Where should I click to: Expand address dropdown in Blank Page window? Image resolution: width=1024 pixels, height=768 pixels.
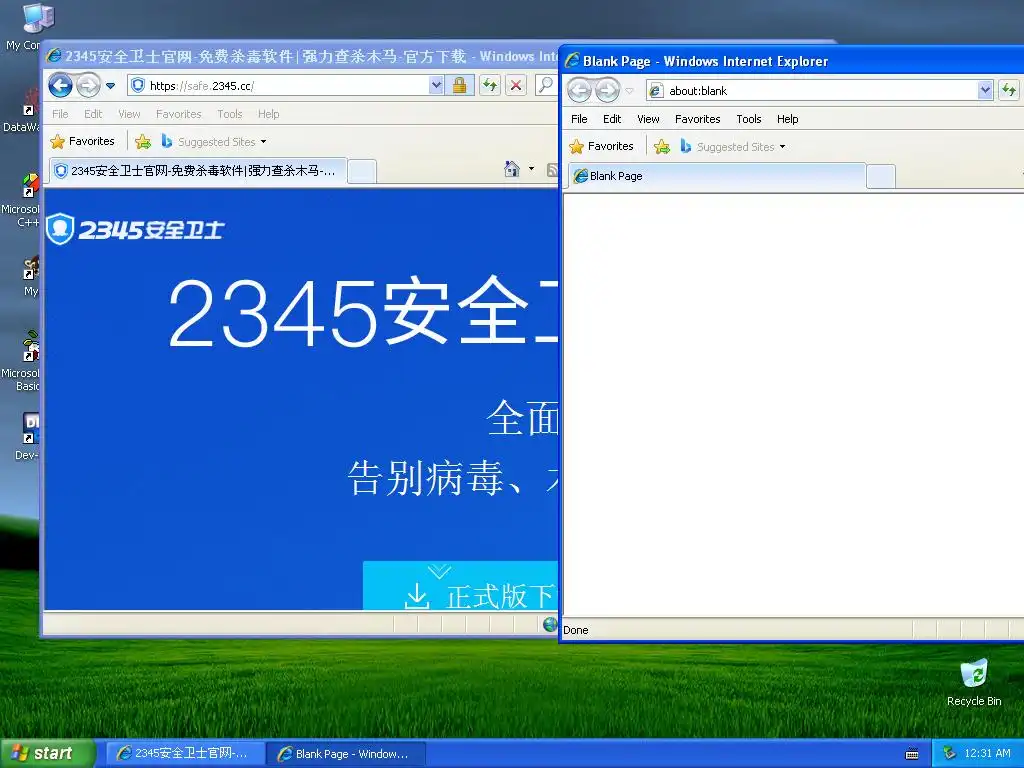click(x=985, y=91)
